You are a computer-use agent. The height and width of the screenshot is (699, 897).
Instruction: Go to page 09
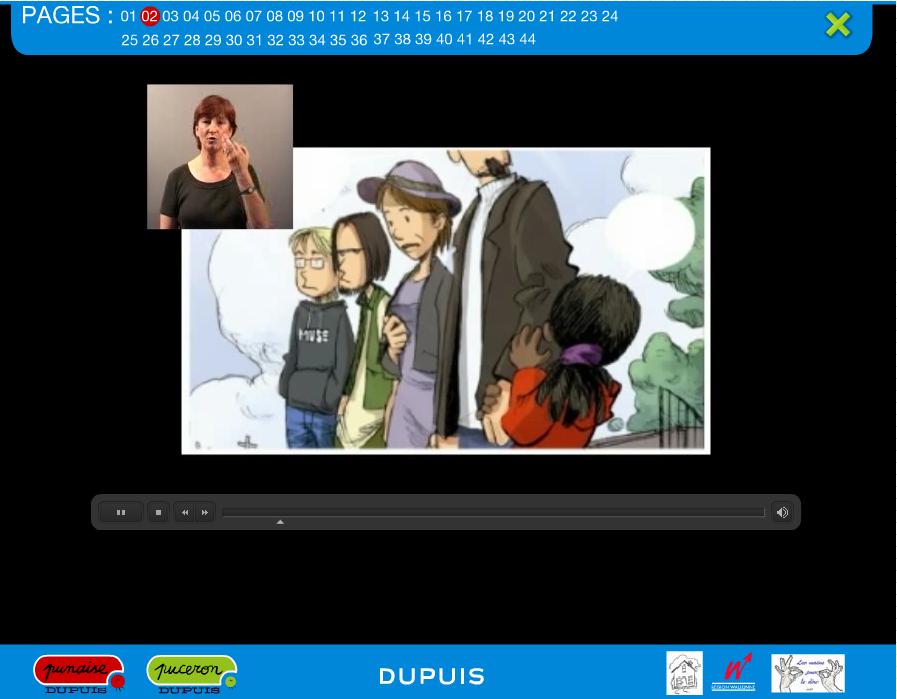tap(295, 16)
